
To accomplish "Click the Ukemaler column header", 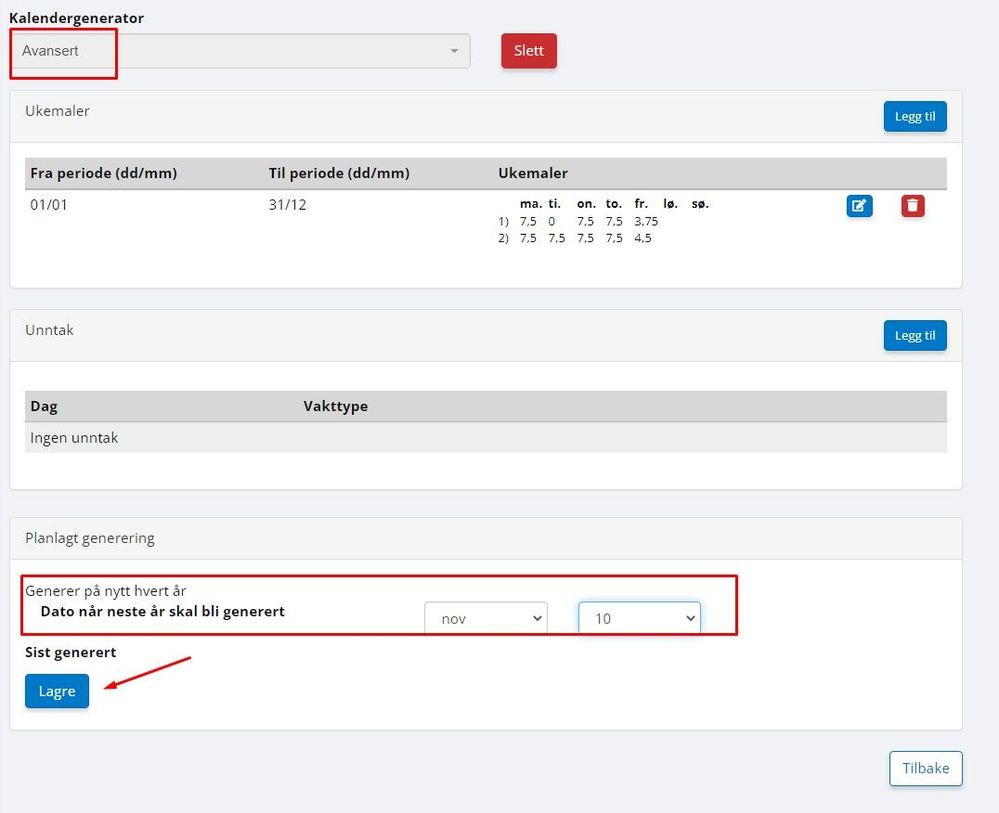I will point(533,173).
